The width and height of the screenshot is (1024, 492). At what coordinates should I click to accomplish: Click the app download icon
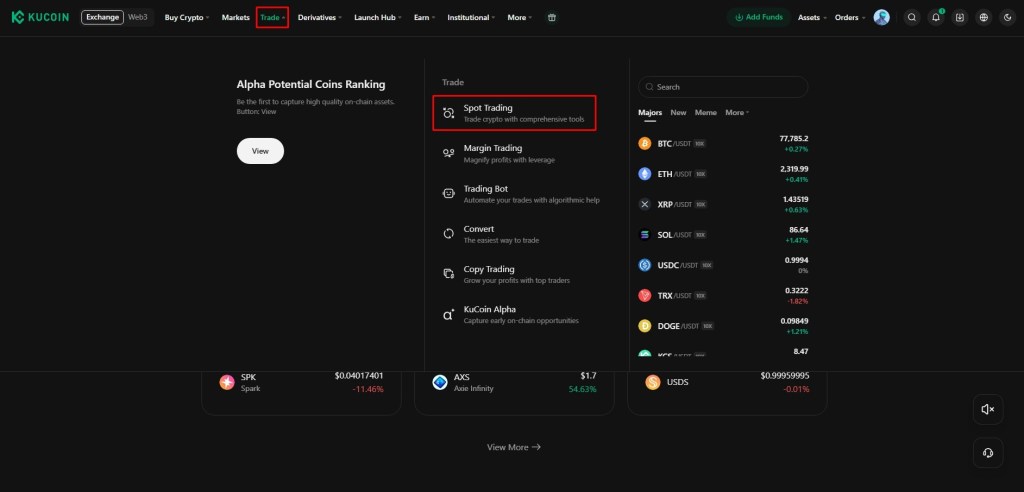[x=959, y=18]
